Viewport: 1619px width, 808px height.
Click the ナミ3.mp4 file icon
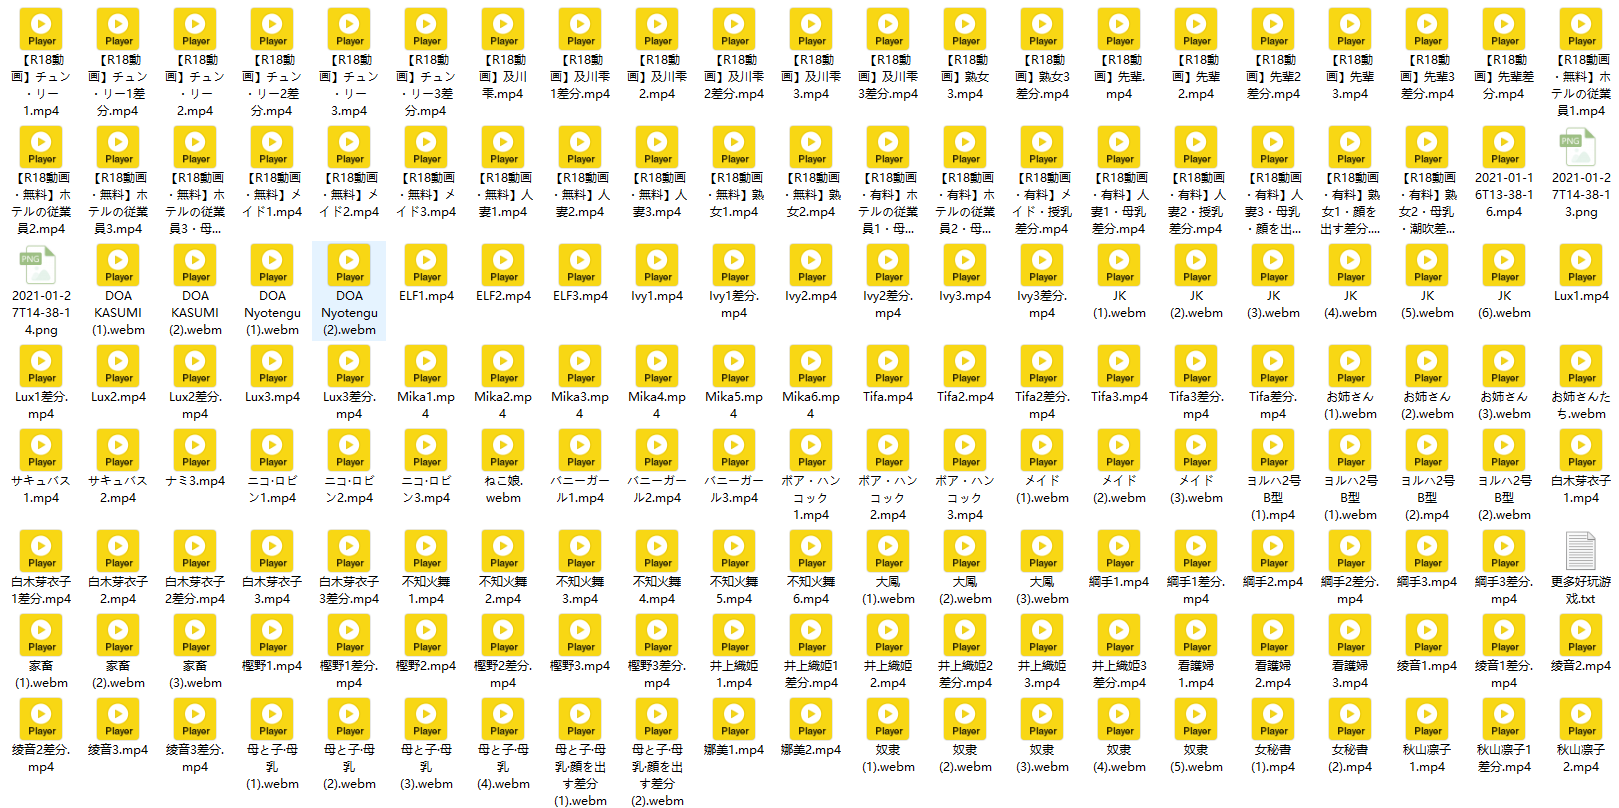pyautogui.click(x=195, y=450)
